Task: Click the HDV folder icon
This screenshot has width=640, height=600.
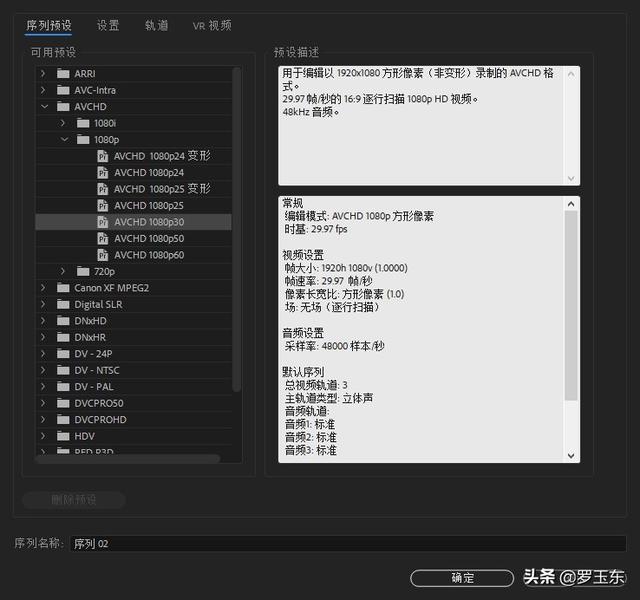Action: click(x=63, y=436)
